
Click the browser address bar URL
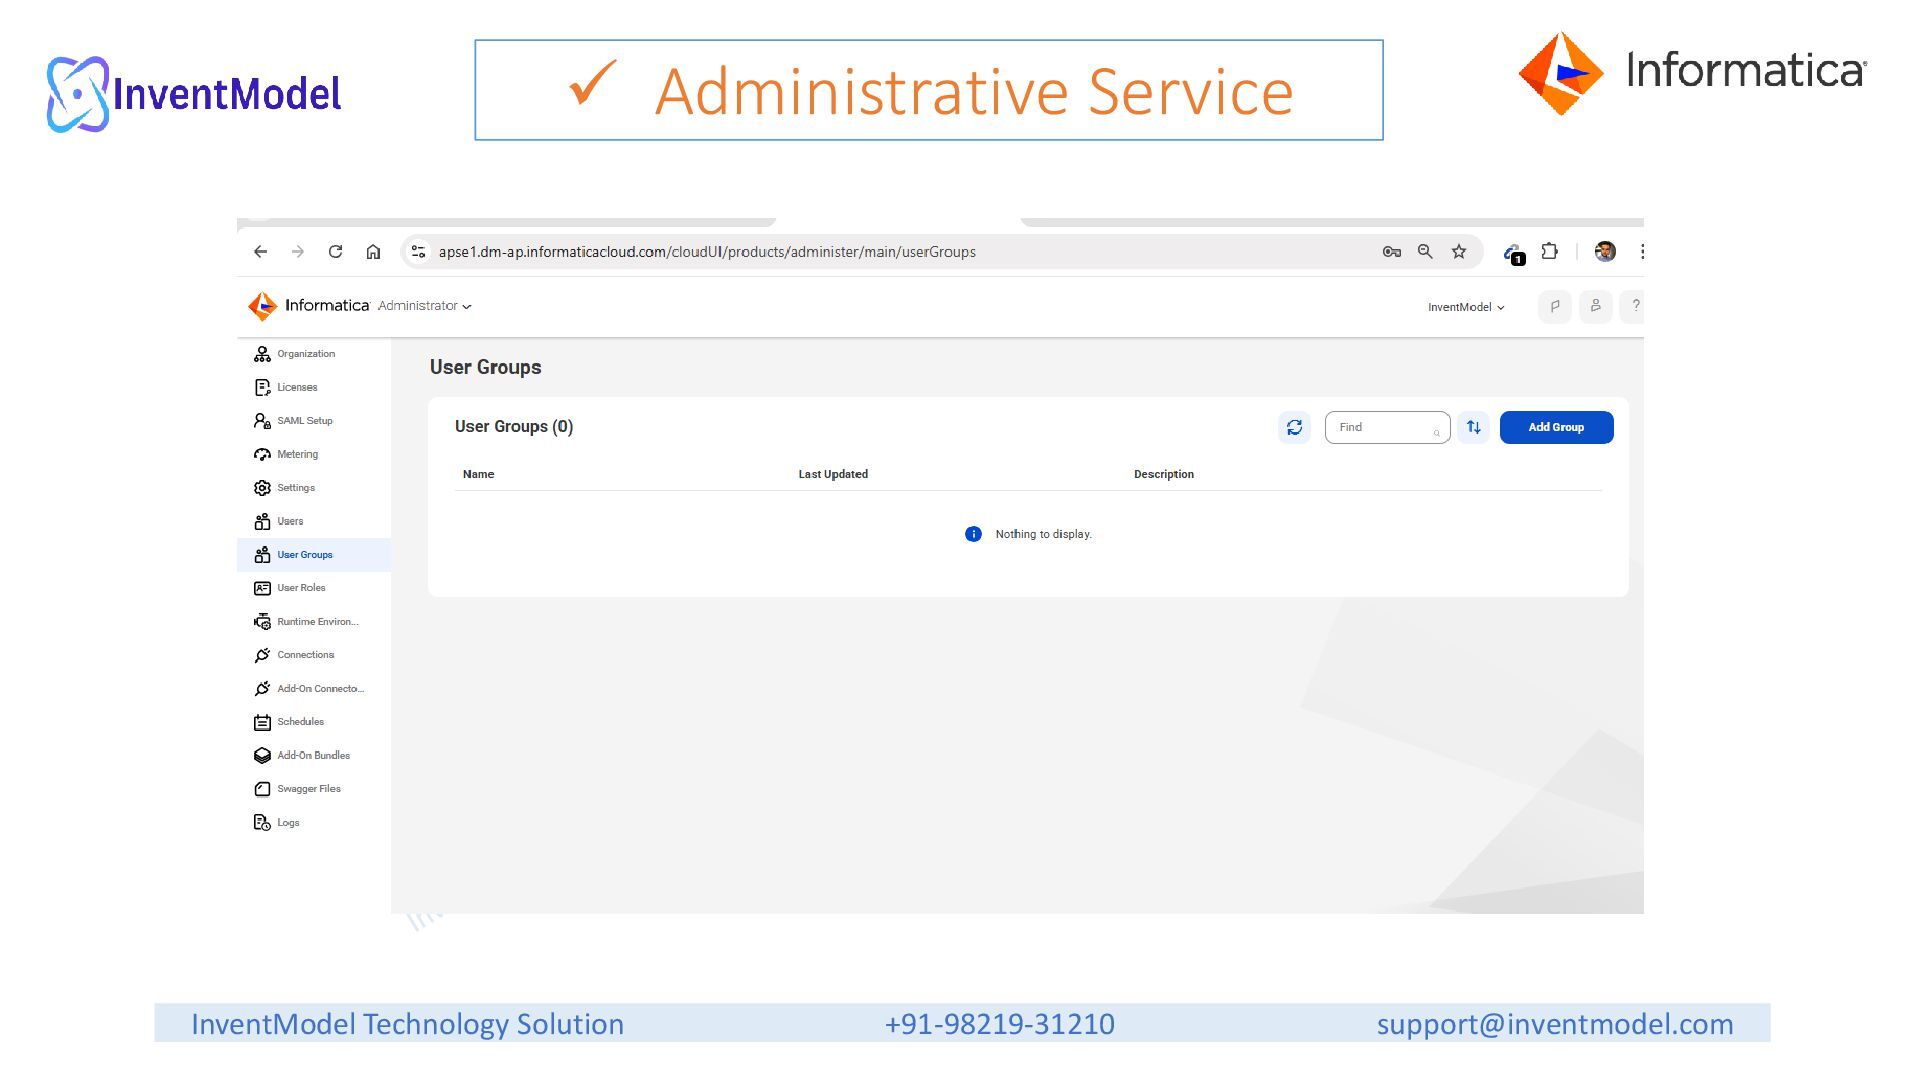click(x=707, y=252)
